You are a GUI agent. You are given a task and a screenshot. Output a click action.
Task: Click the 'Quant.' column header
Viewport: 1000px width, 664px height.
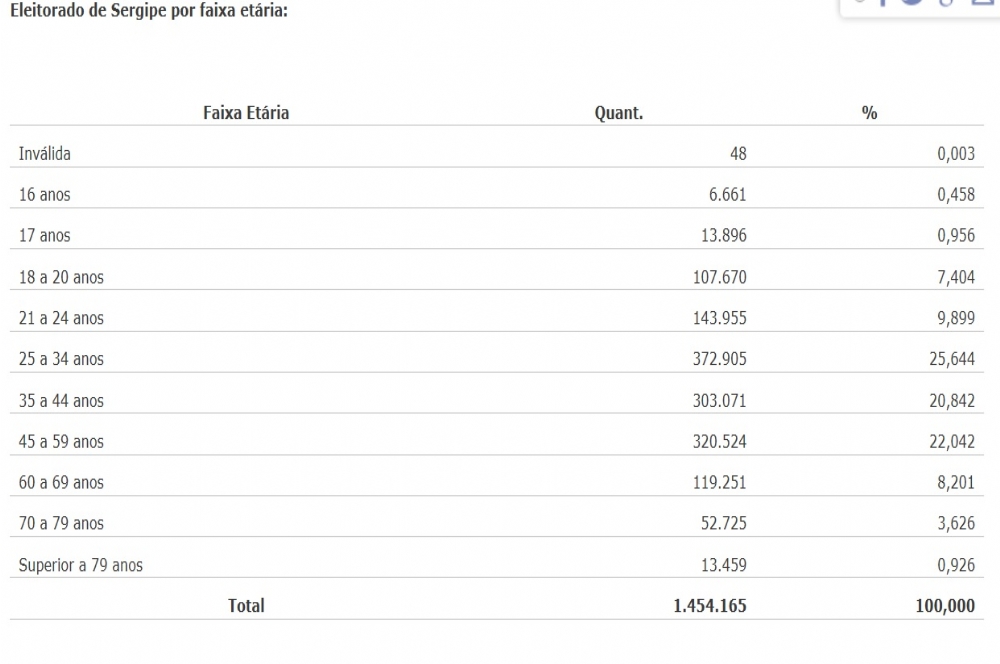[618, 113]
